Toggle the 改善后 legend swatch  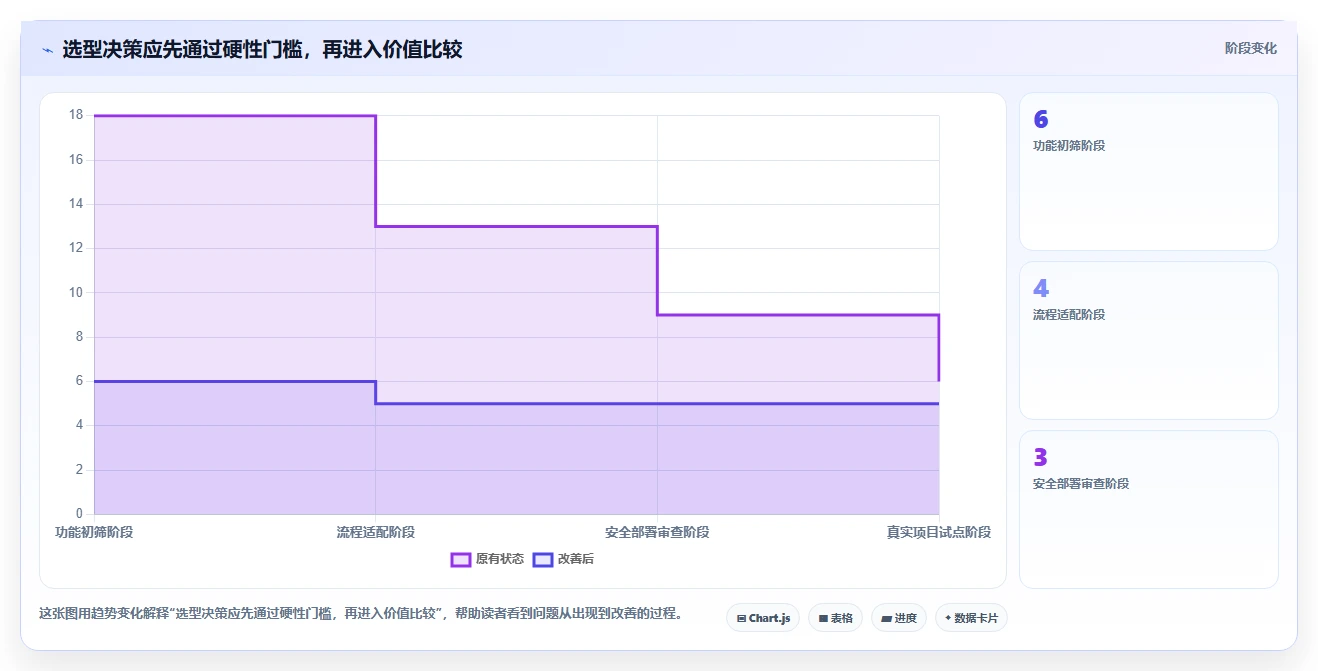click(x=543, y=559)
